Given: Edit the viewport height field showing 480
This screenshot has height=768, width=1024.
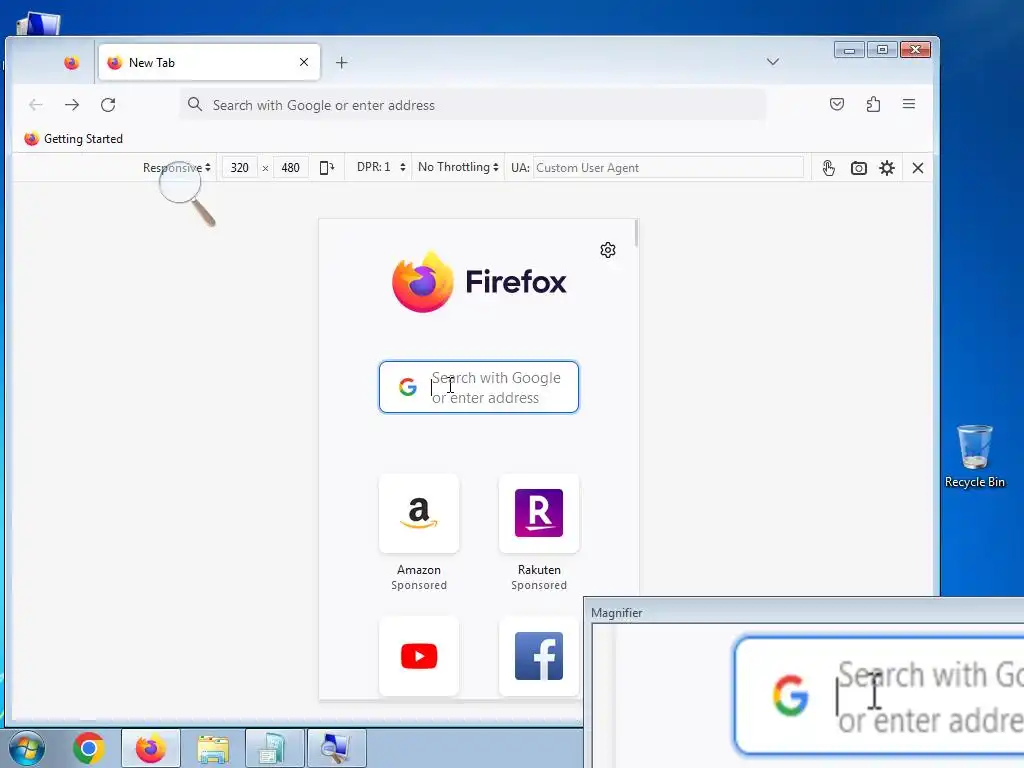Looking at the screenshot, I should tap(291, 168).
